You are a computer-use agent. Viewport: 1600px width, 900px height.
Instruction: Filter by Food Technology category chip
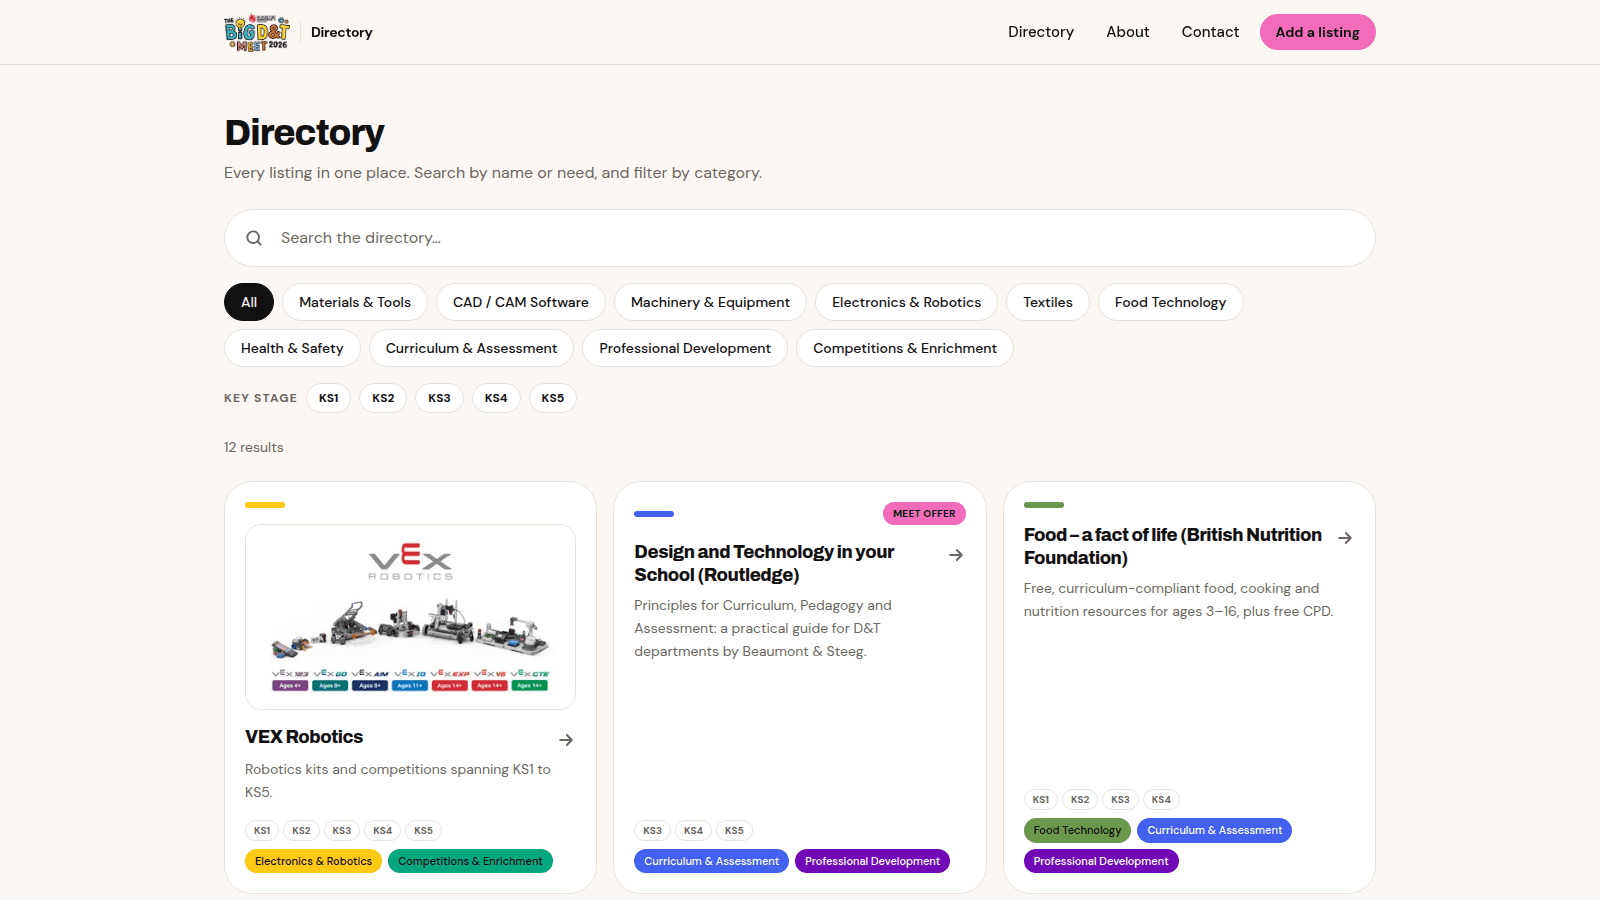point(1171,302)
